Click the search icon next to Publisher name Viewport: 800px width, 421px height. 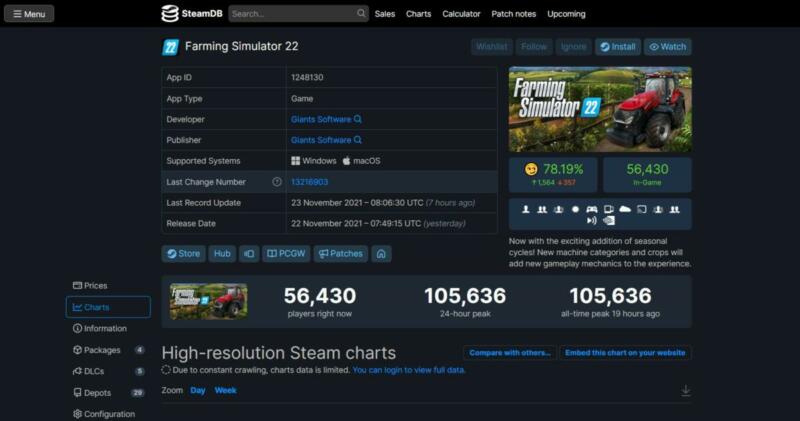pyautogui.click(x=358, y=140)
